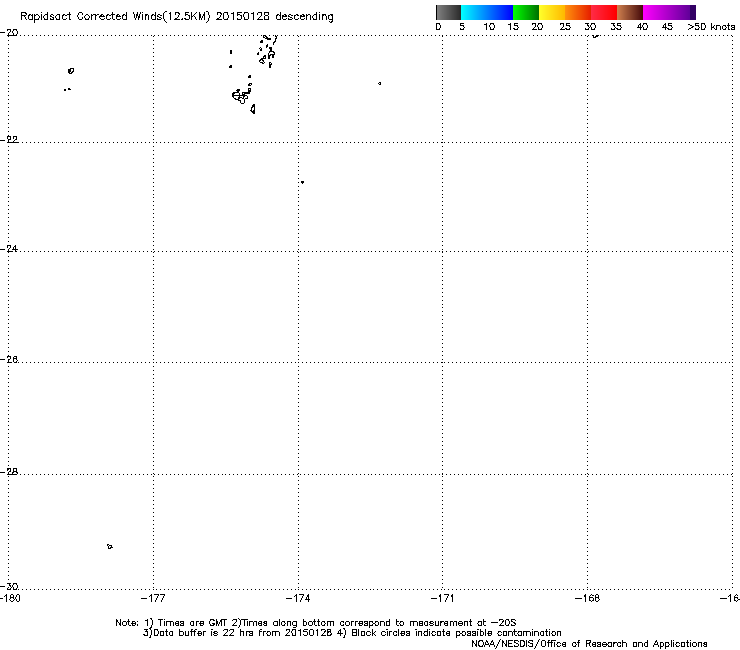Image resolution: width=740 pixels, height=650 pixels.
Task: Click the '-177' longitude axis label
Action: 153,599
